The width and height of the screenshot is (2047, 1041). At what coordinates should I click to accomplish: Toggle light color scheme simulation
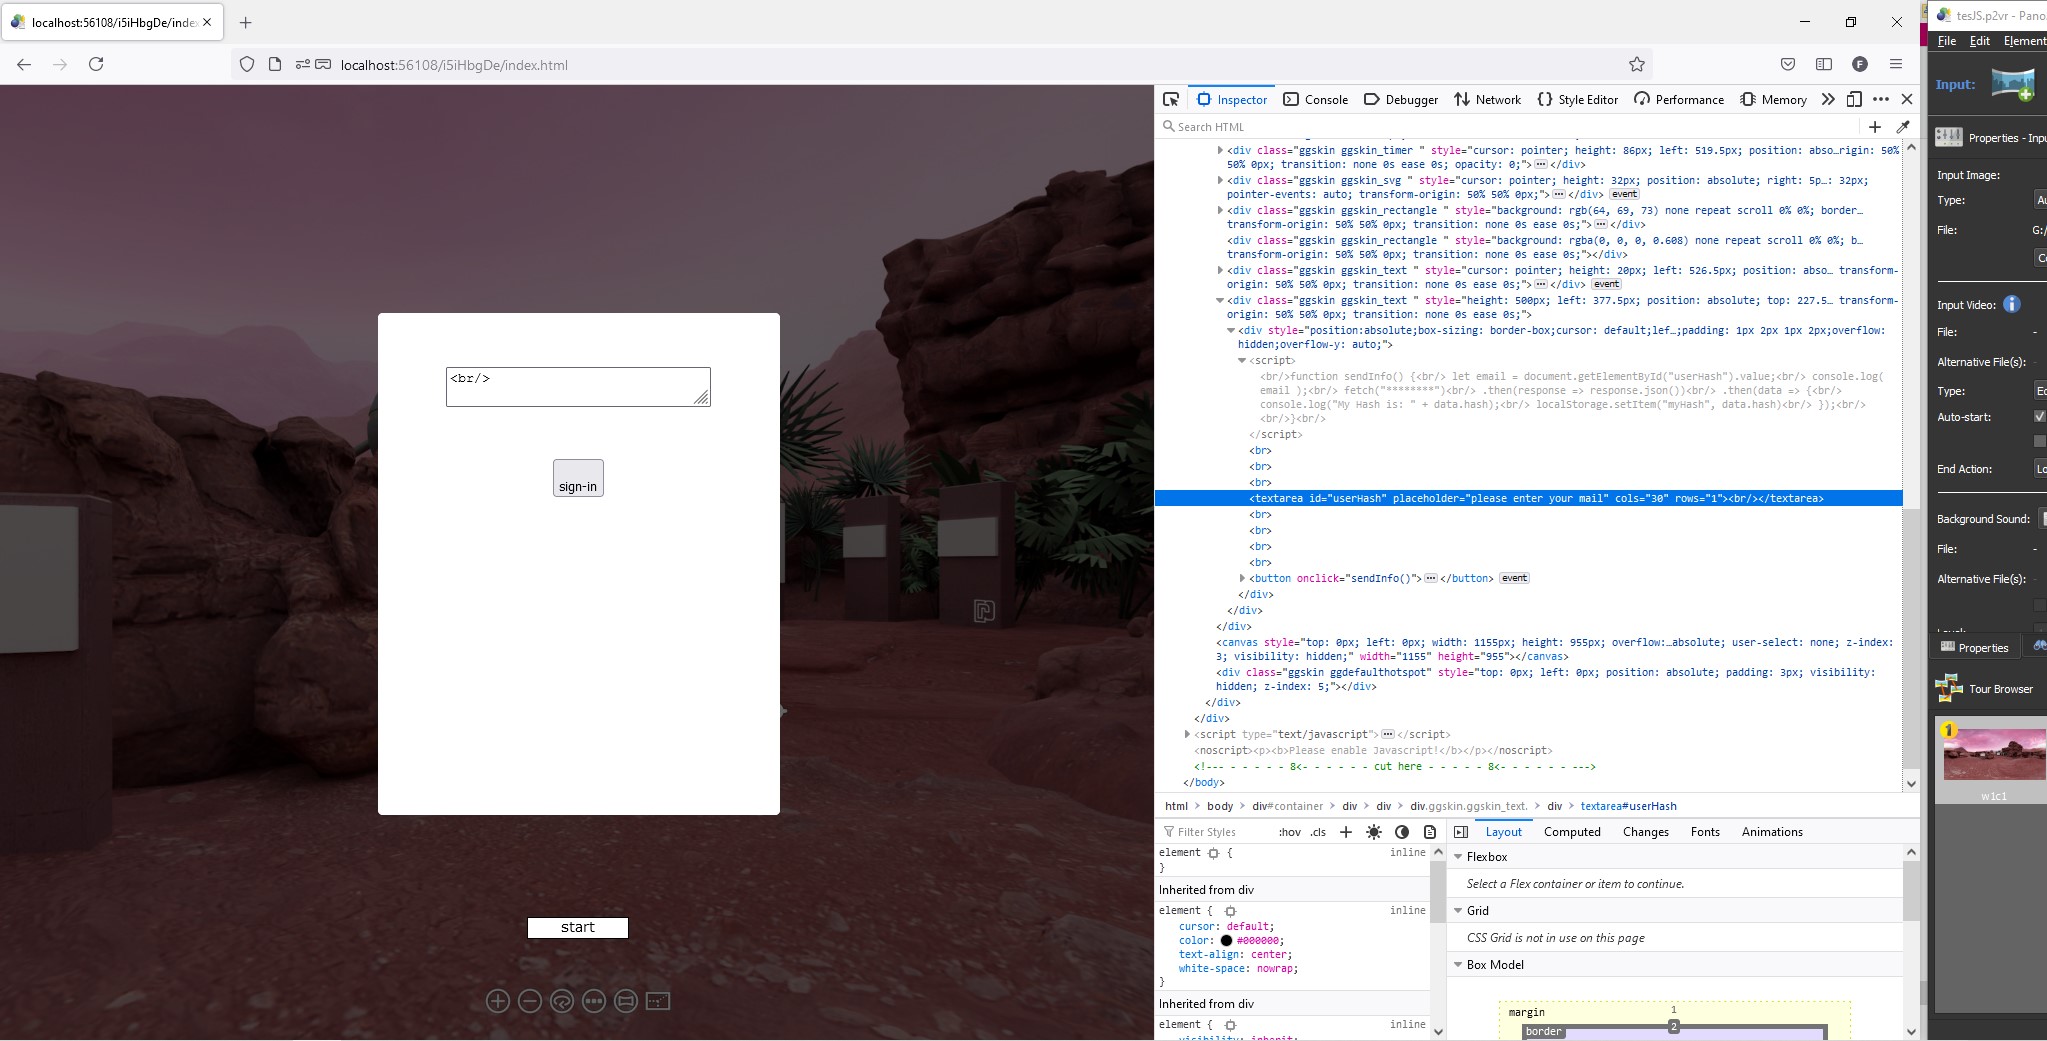point(1374,832)
